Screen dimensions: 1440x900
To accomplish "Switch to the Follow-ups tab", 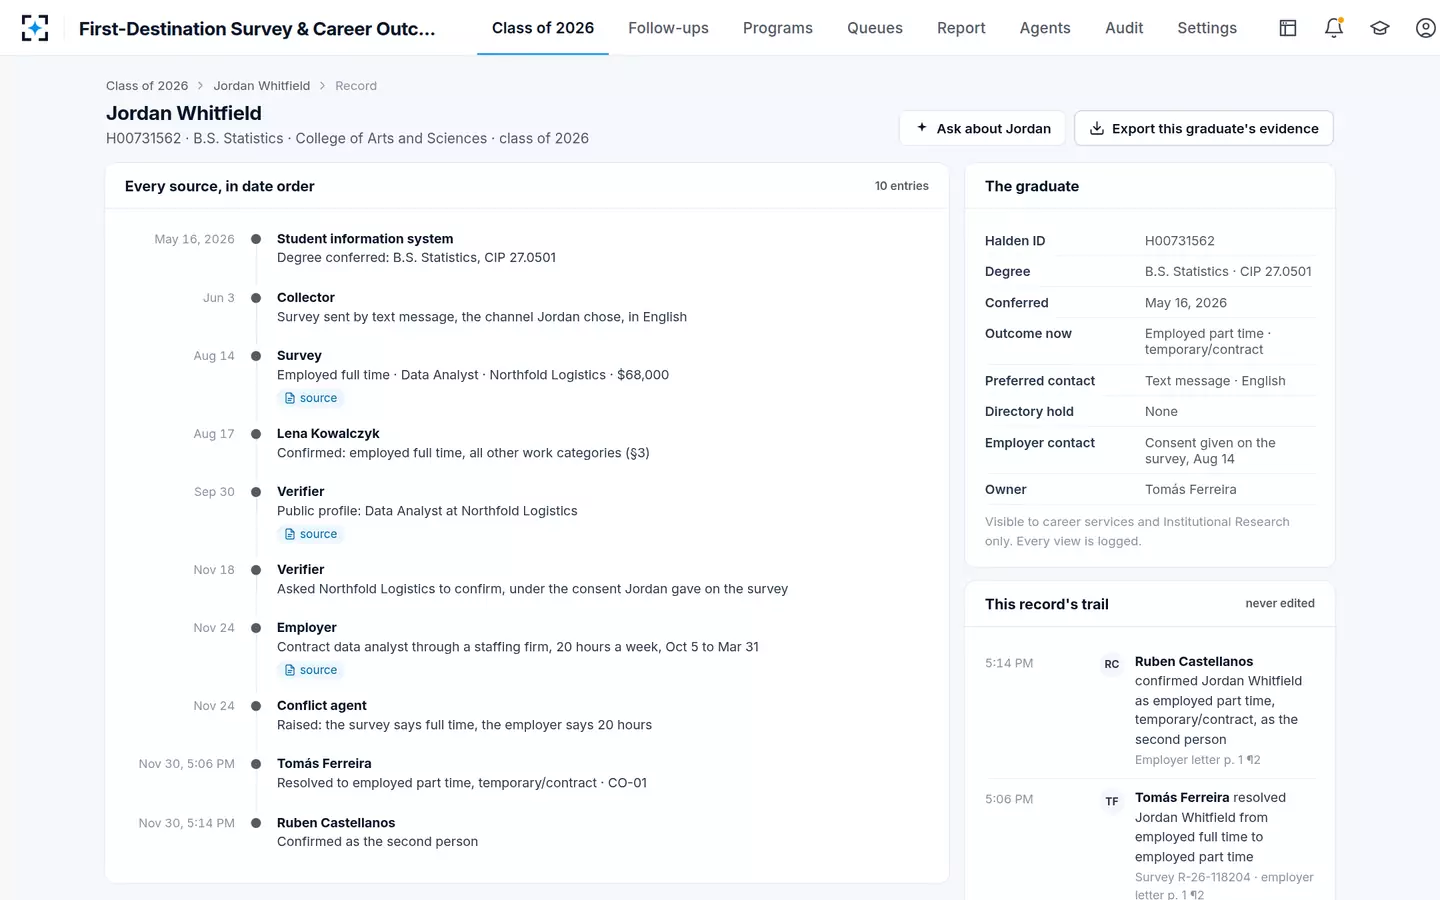I will [668, 28].
